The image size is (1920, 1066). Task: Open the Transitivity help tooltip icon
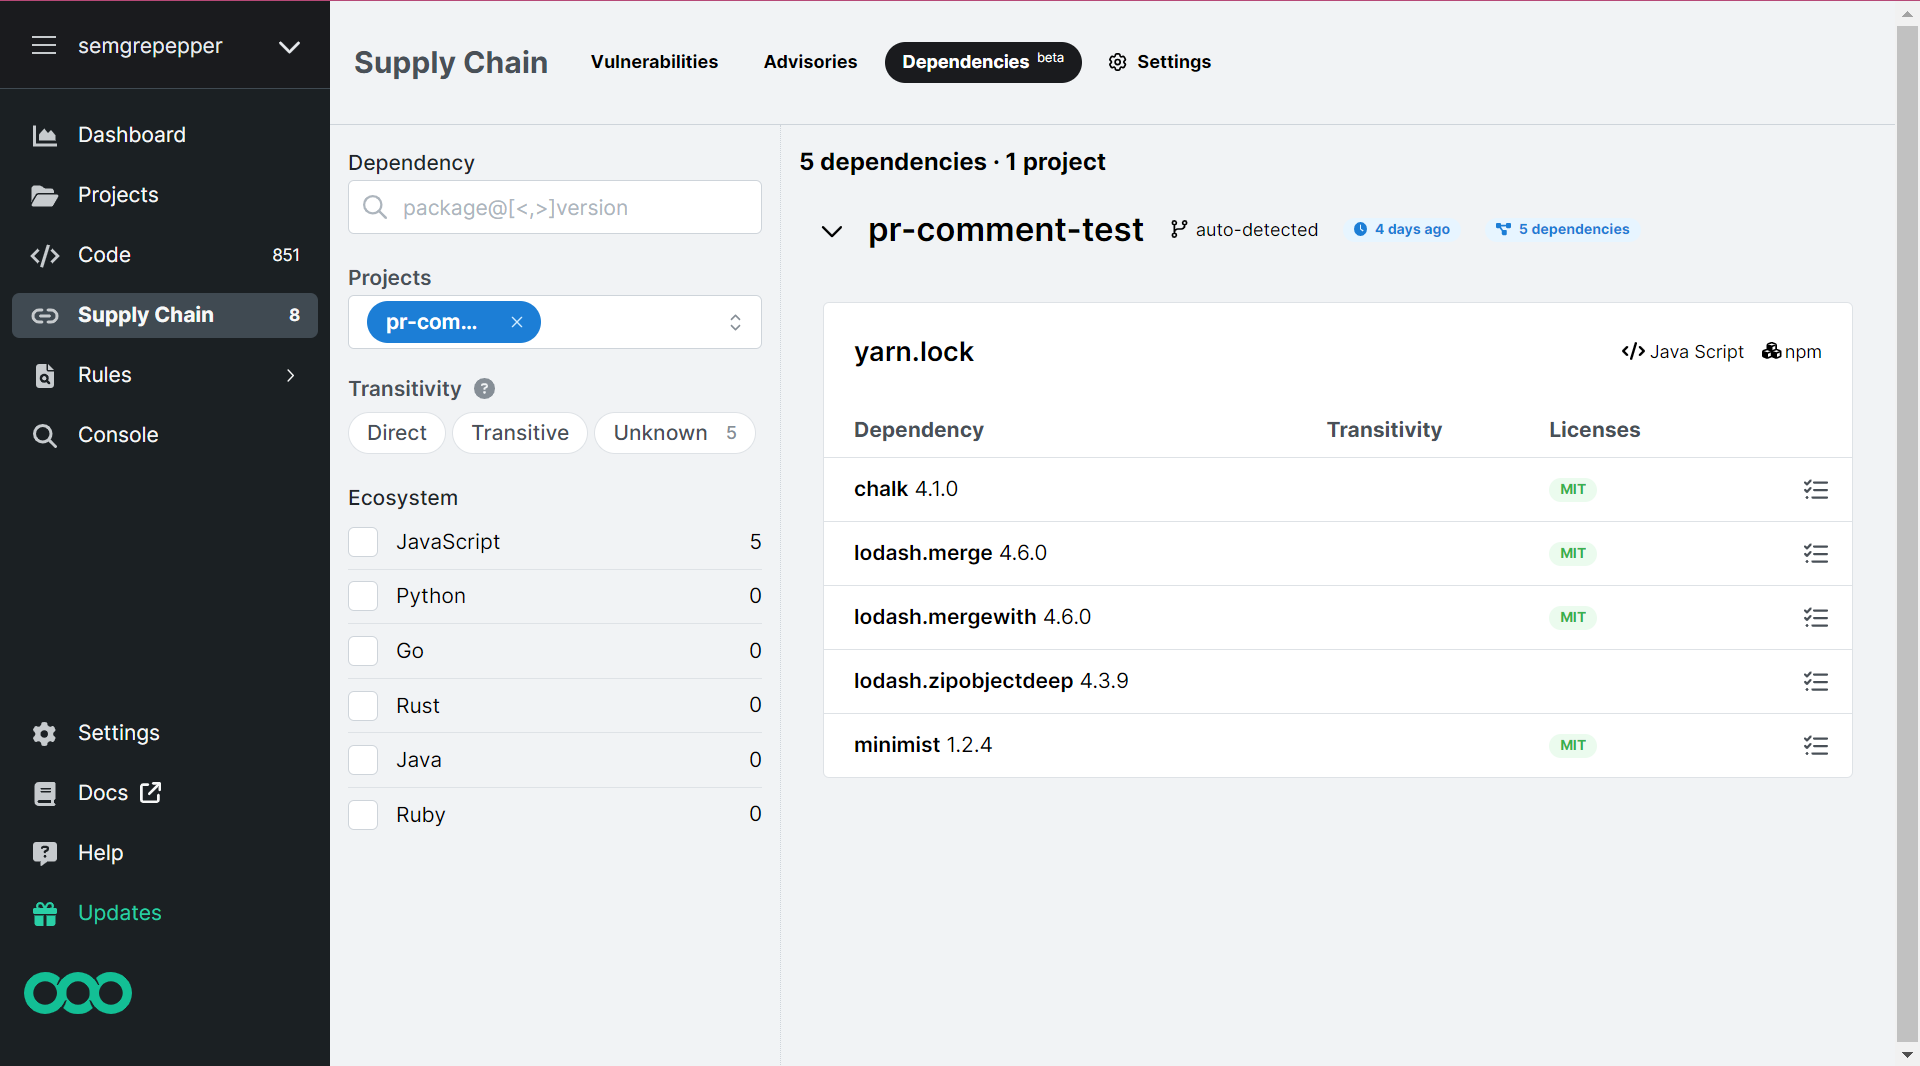(x=484, y=389)
